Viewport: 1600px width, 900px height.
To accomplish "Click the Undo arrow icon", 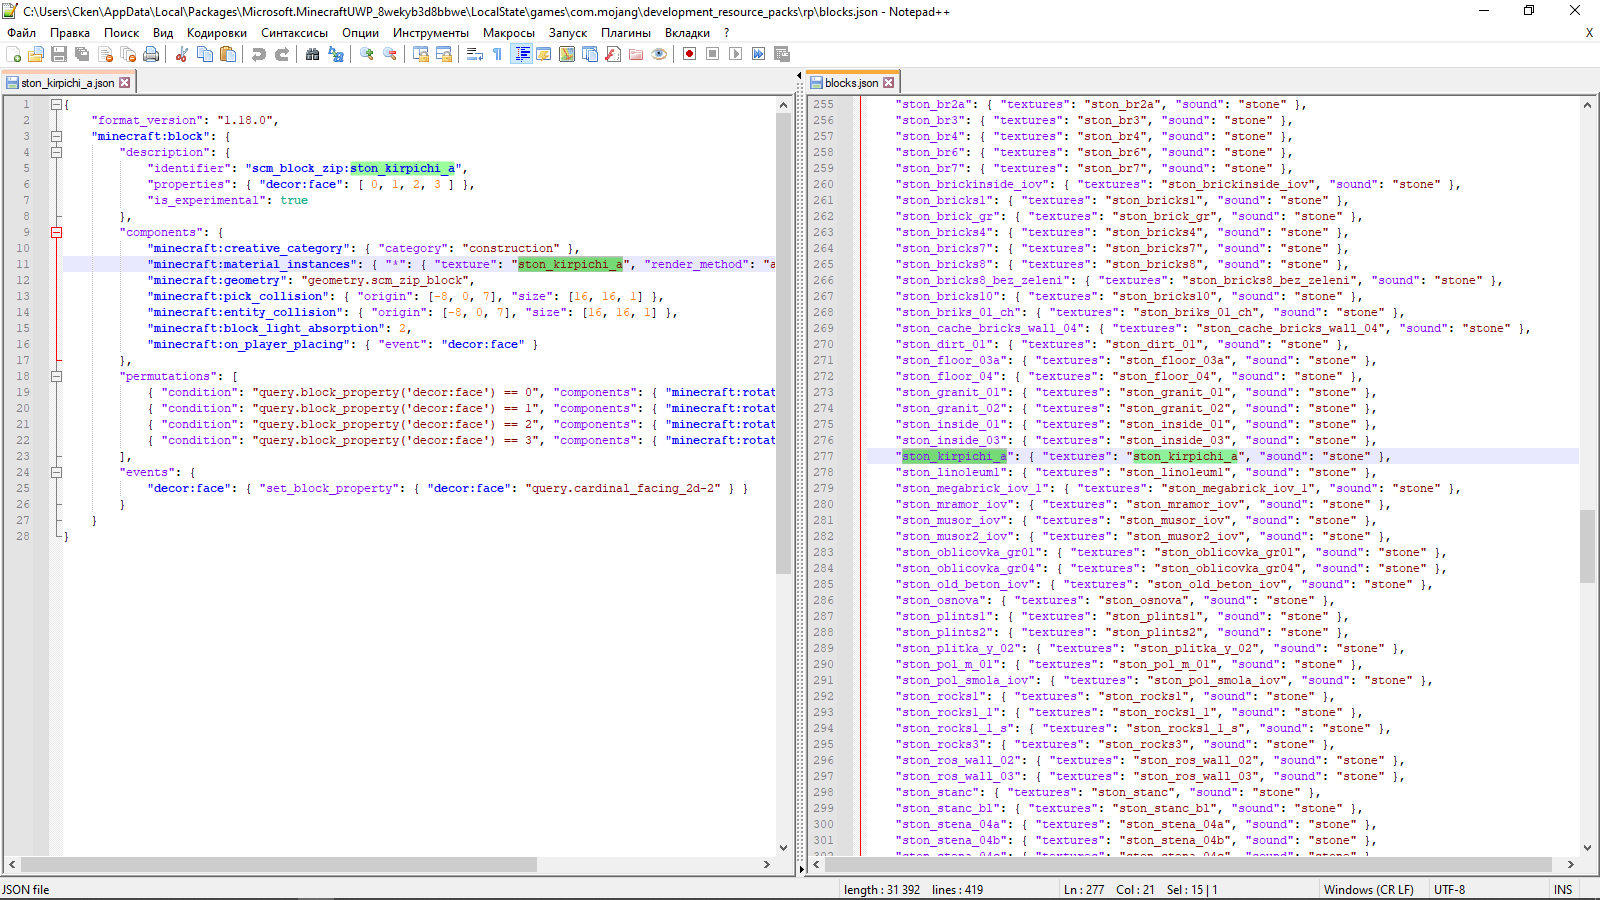I will [x=259, y=54].
